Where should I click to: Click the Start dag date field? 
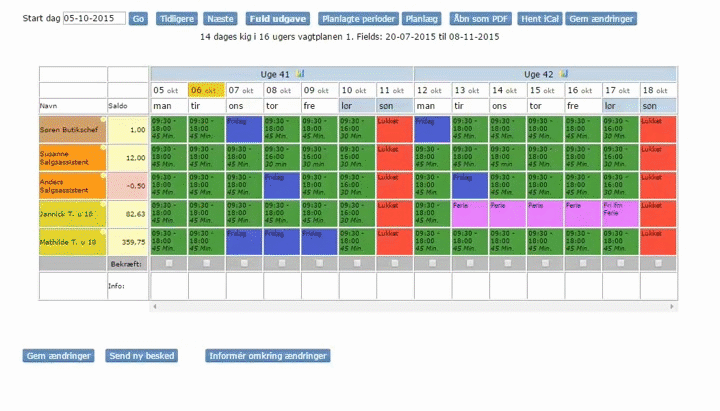click(x=94, y=18)
